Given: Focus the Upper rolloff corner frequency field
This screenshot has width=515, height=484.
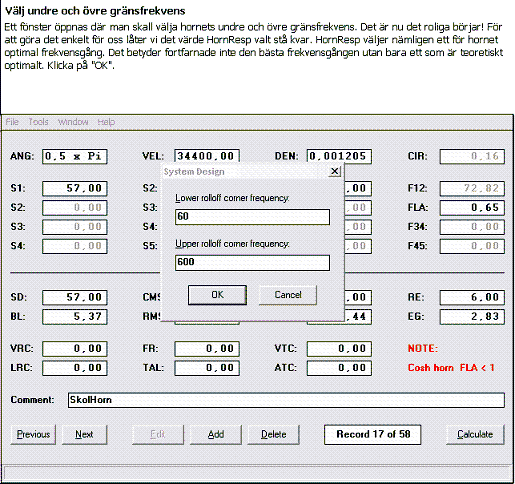Looking at the screenshot, I should click(x=252, y=262).
